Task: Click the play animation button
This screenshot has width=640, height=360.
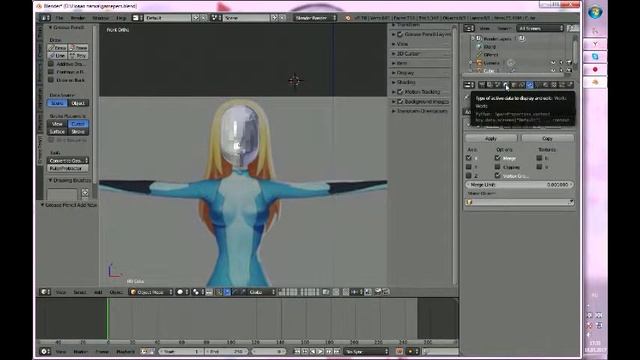Action: 321,351
